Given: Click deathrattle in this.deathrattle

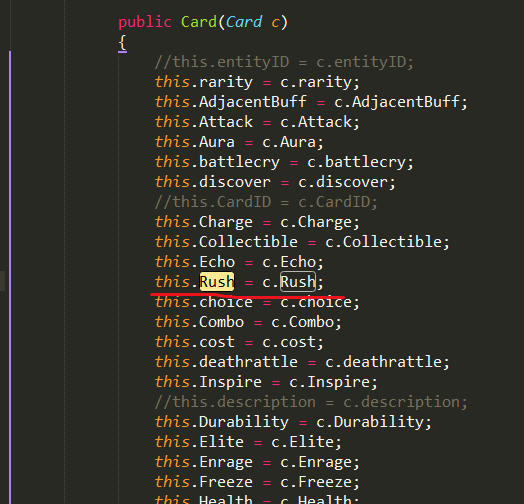Looking at the screenshot, I should click(248, 362).
